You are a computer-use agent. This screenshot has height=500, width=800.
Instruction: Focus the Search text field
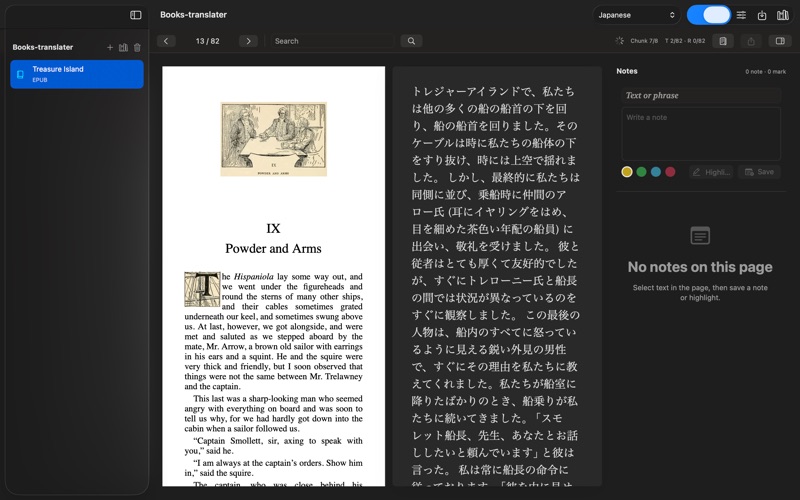point(332,41)
